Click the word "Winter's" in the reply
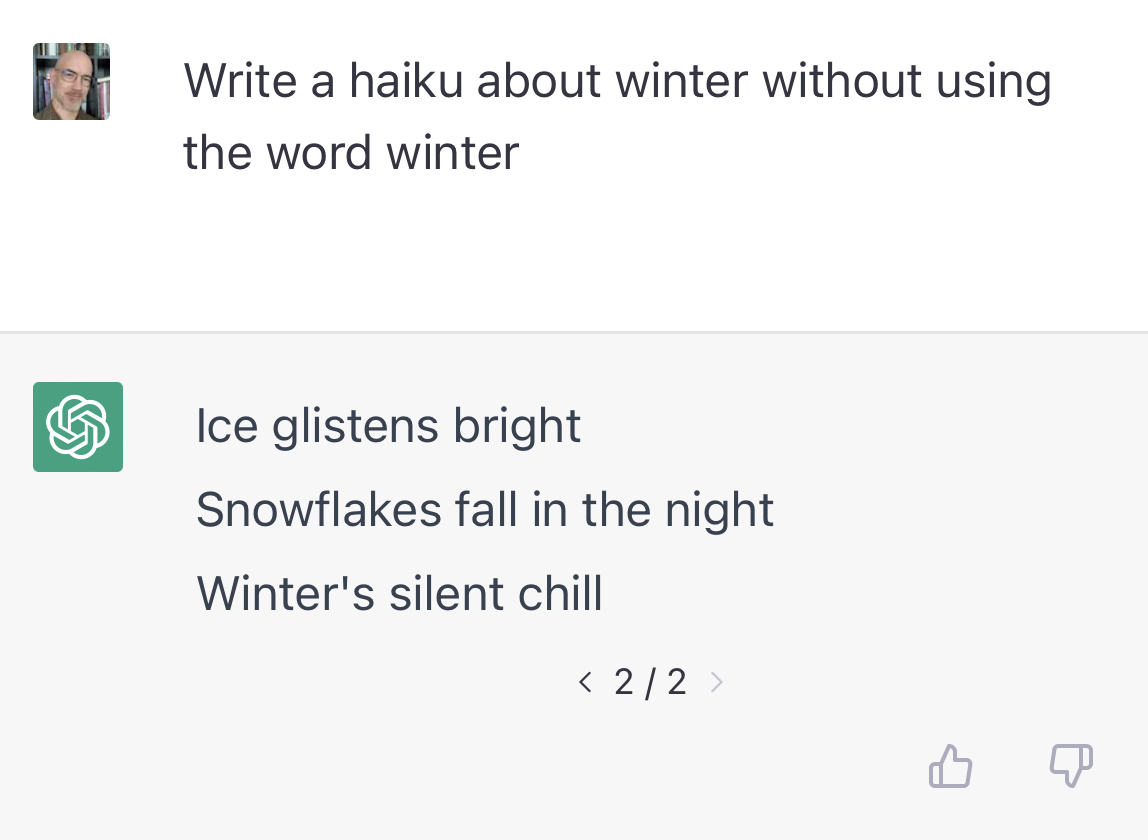 [285, 594]
